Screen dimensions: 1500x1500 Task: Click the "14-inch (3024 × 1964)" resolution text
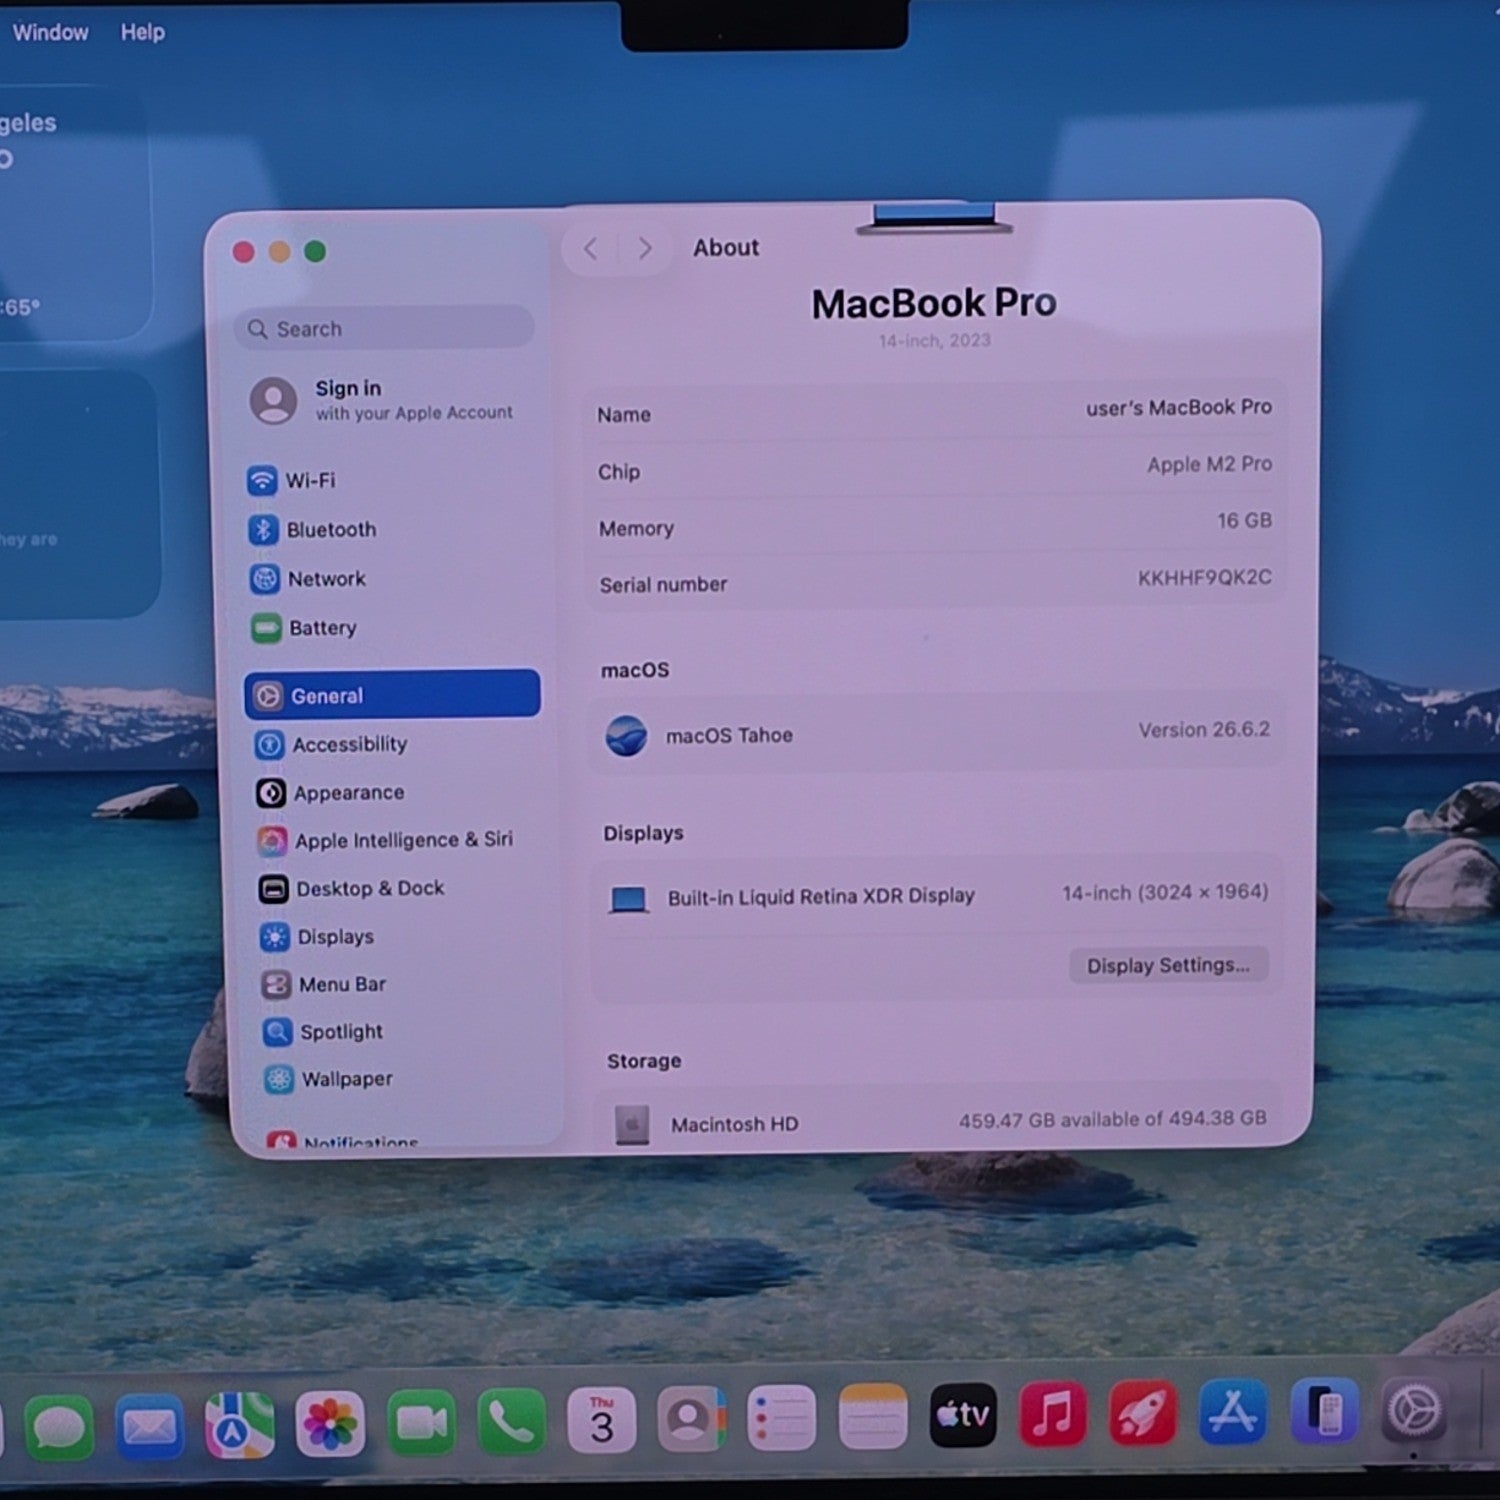[x=1165, y=892]
